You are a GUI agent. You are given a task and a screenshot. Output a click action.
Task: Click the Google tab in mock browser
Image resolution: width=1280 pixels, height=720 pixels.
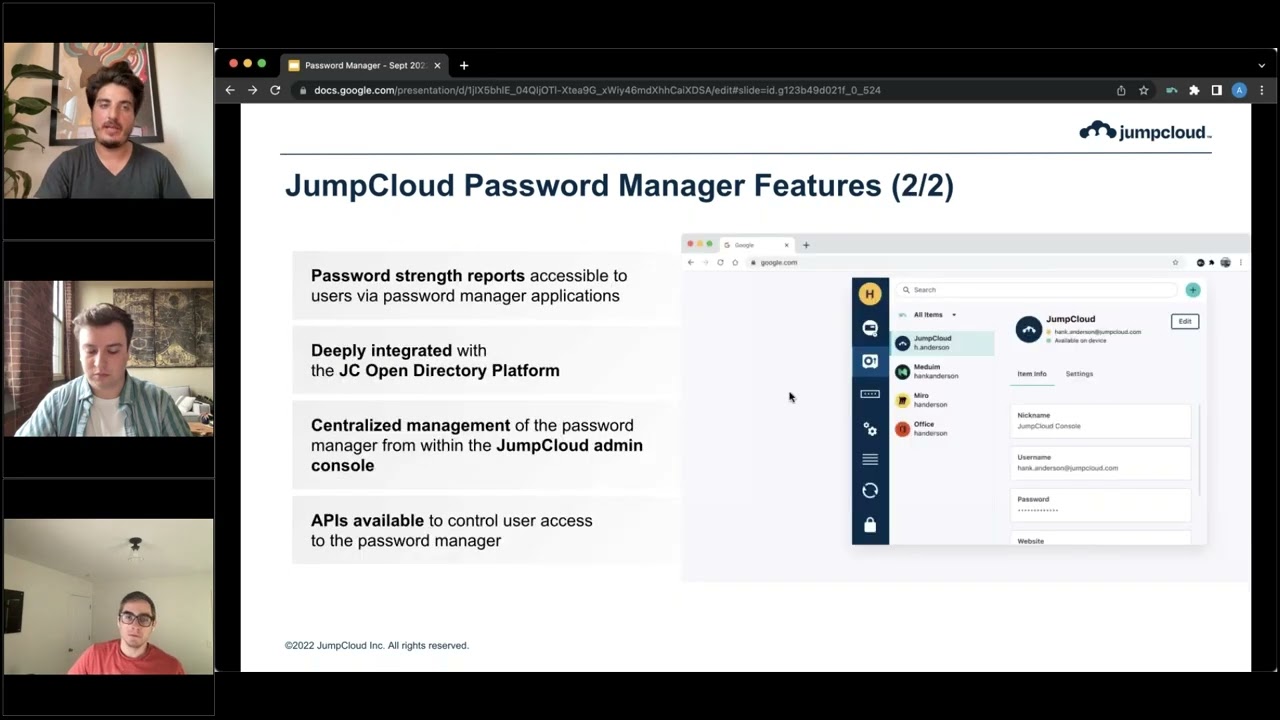[757, 245]
